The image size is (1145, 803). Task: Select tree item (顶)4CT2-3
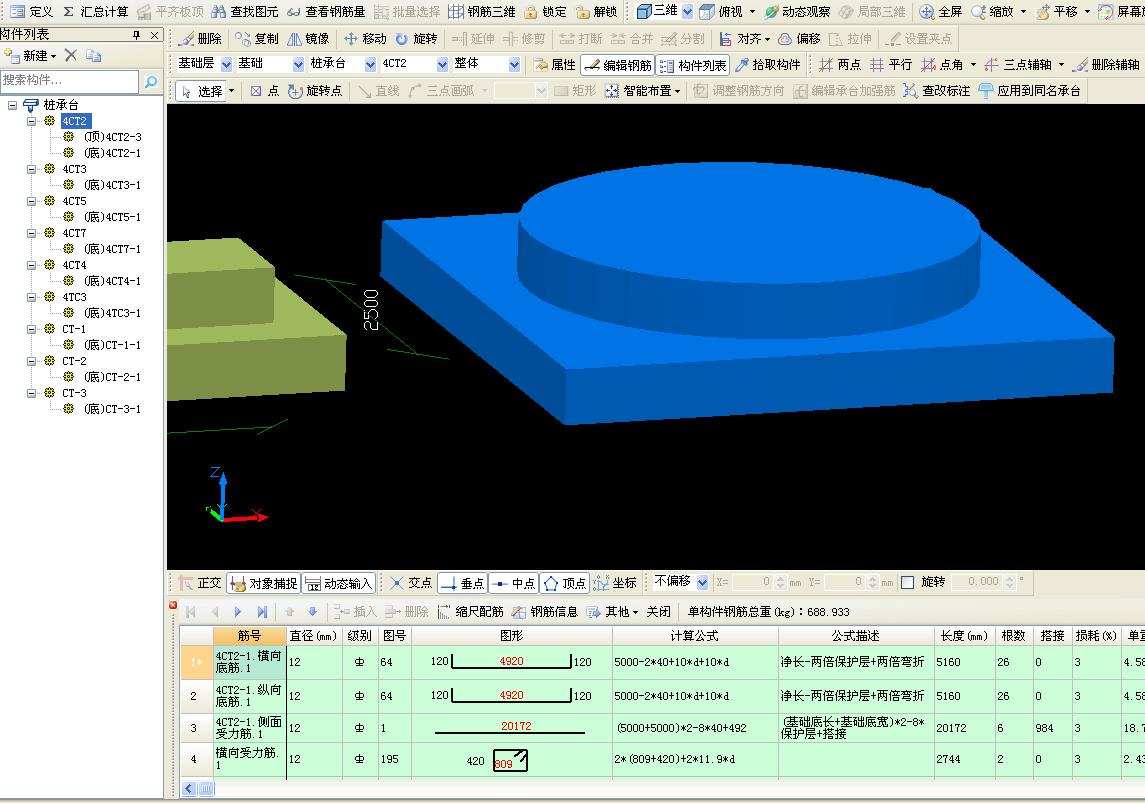pyautogui.click(x=112, y=137)
